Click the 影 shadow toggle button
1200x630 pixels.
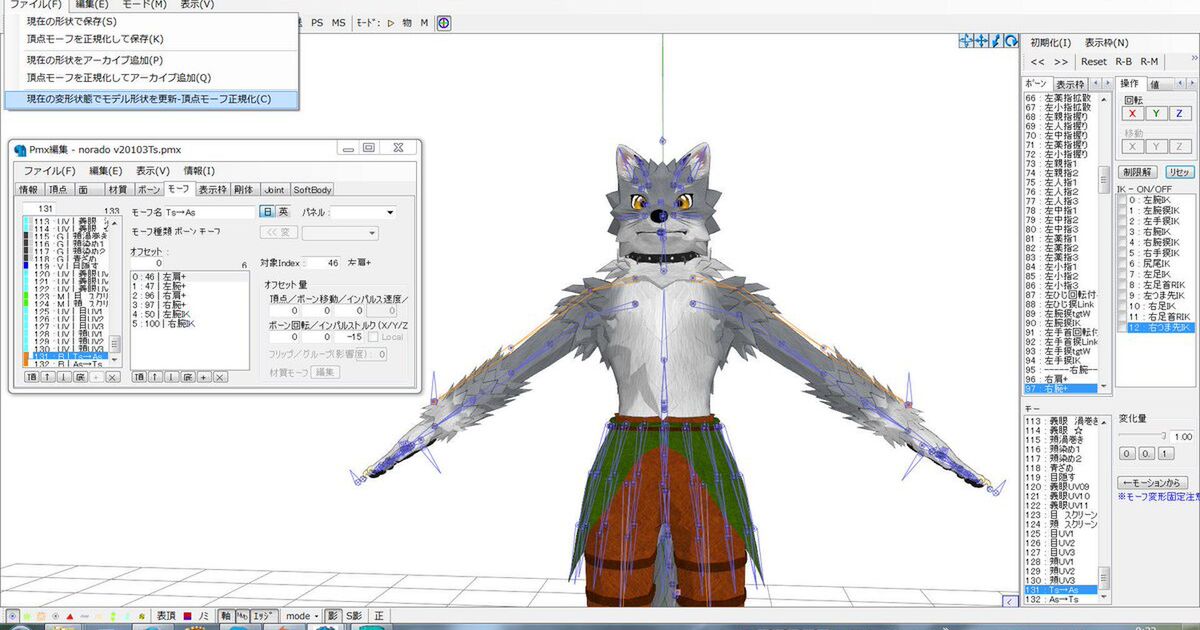(x=333, y=616)
